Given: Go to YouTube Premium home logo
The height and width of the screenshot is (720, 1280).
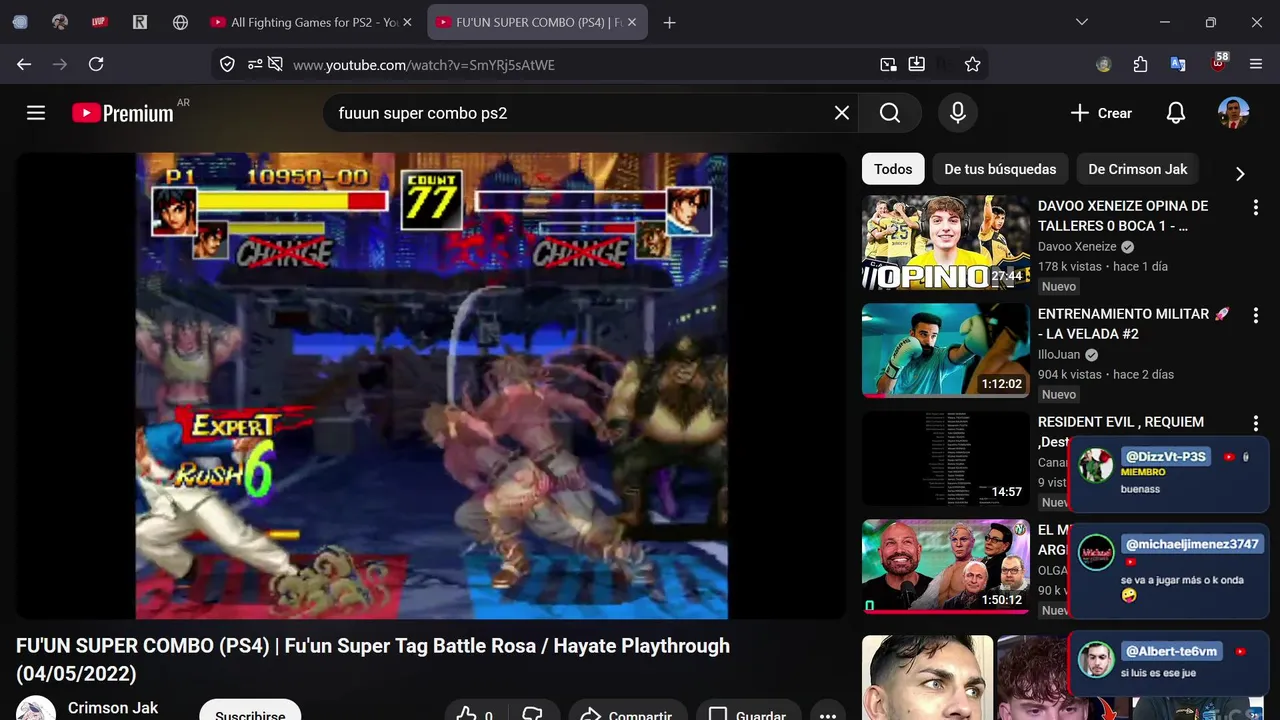Looking at the screenshot, I should pos(123,113).
